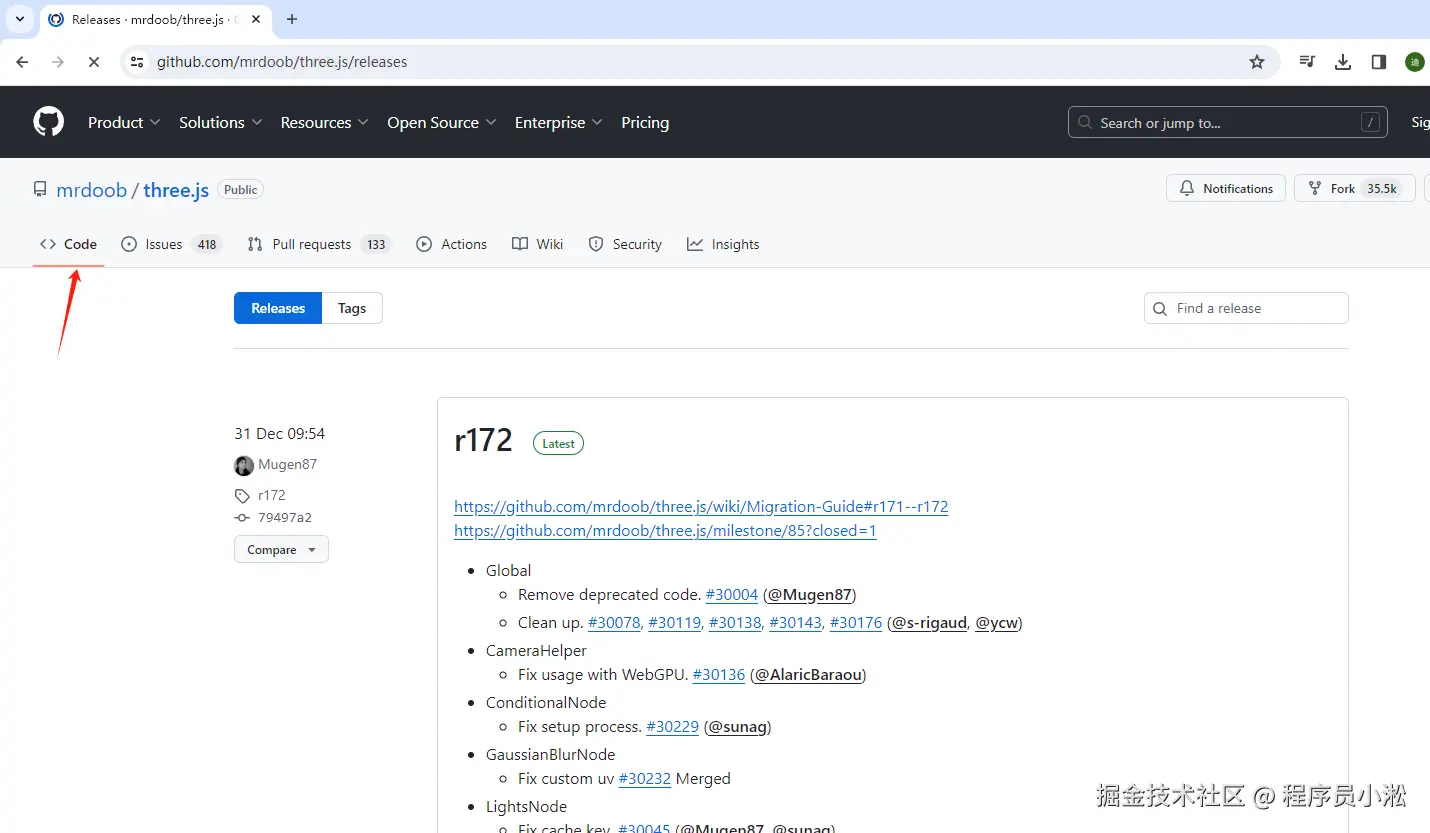
Task: Open the Insights tab
Action: point(723,244)
